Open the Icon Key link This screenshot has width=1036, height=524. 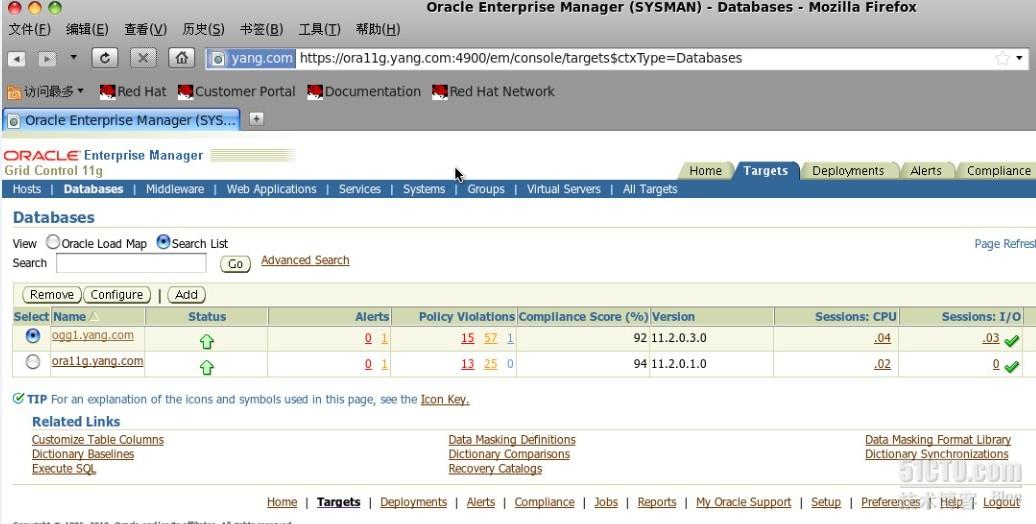pos(445,399)
